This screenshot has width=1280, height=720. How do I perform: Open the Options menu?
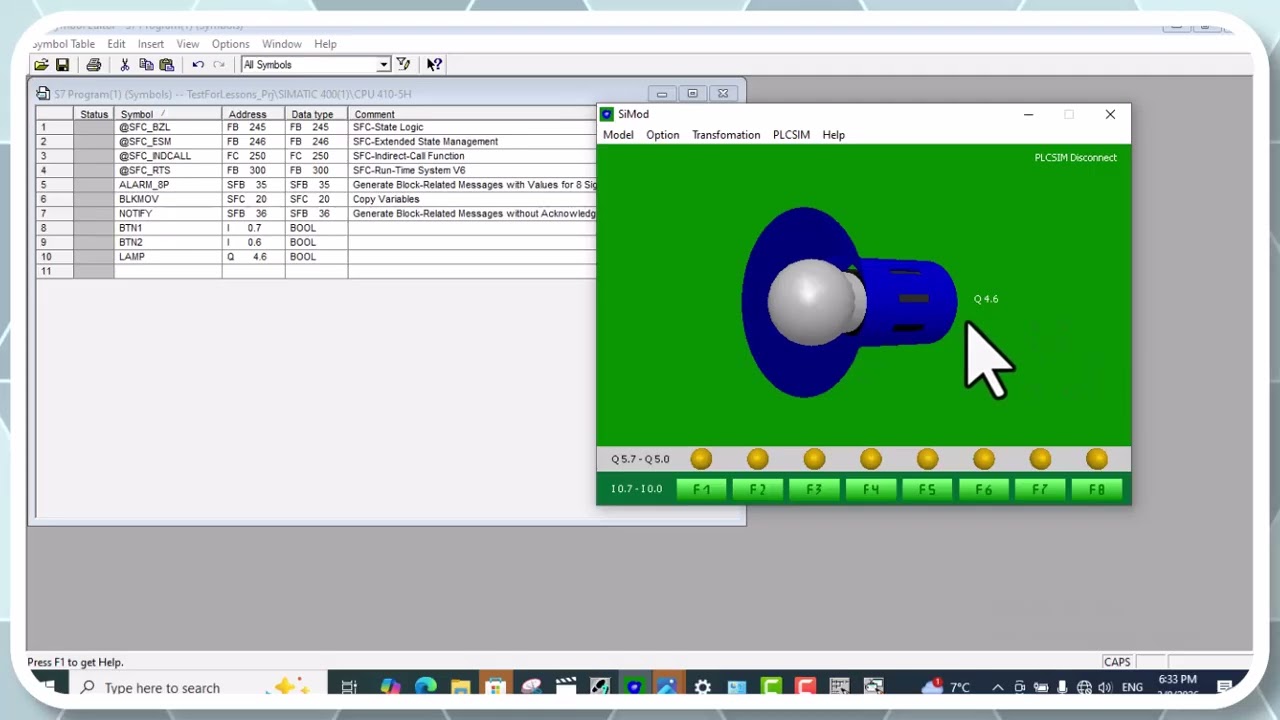coord(230,44)
